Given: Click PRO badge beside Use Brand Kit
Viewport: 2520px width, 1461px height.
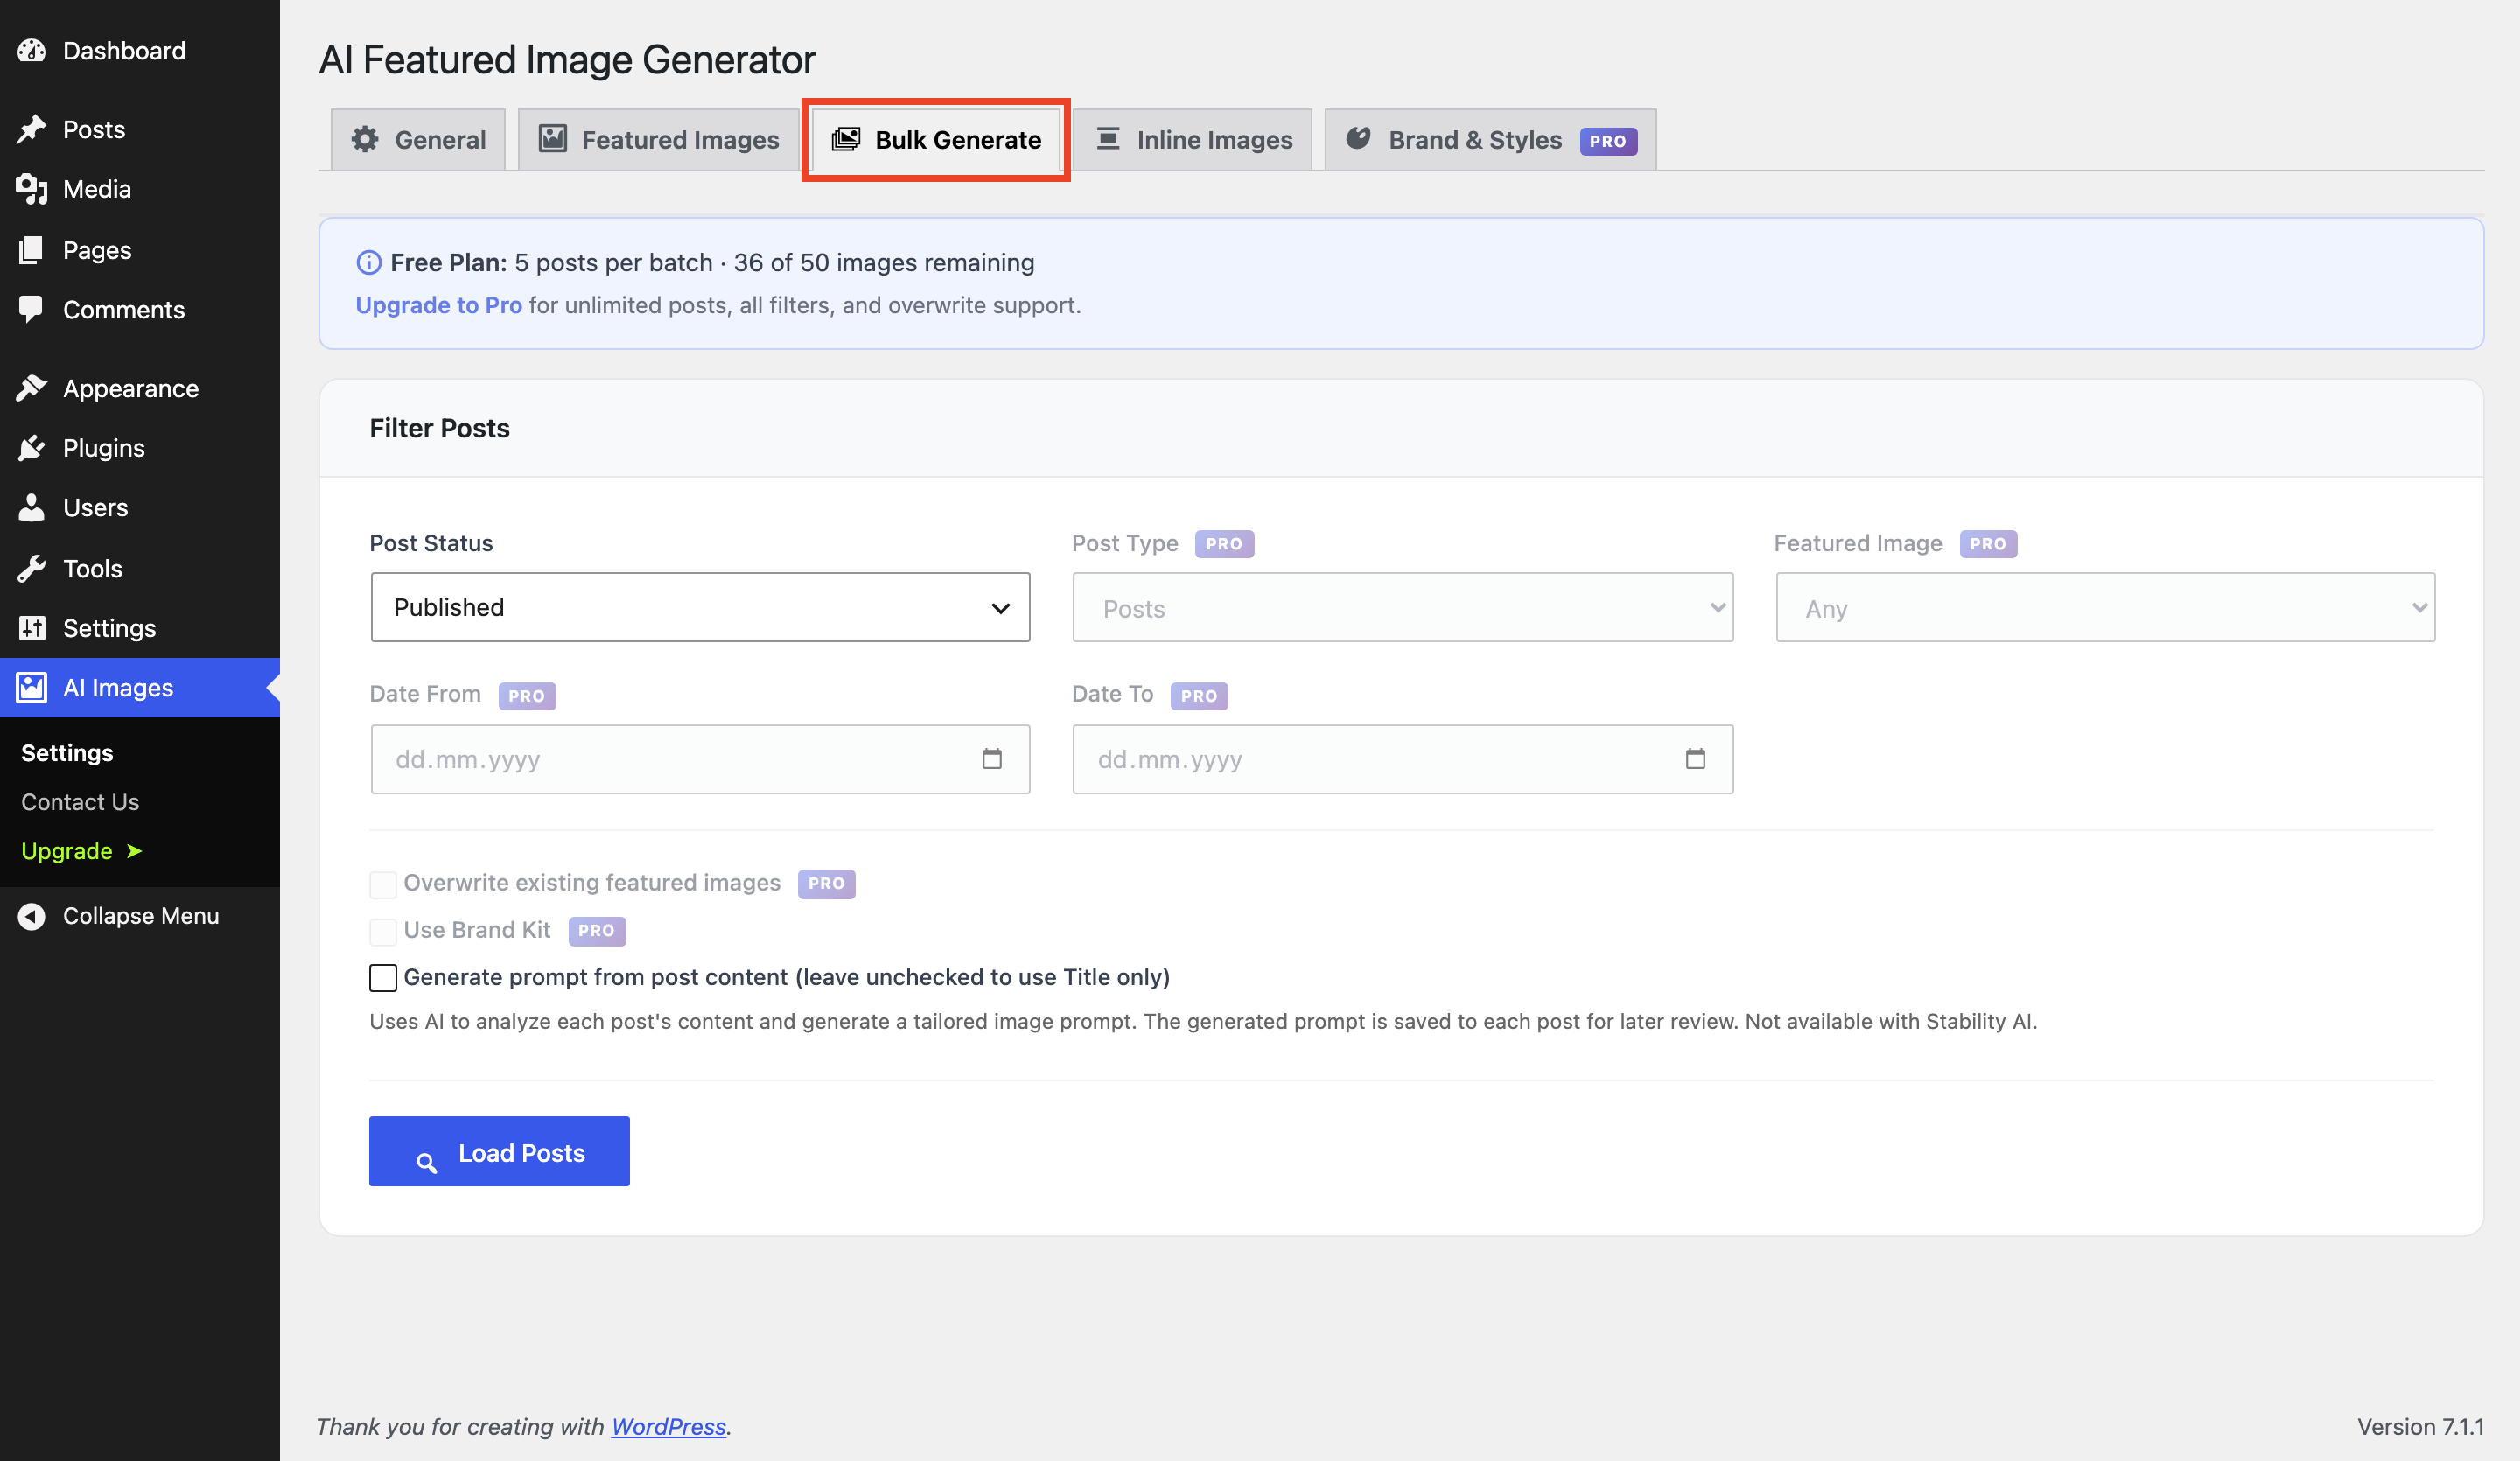Looking at the screenshot, I should (x=597, y=931).
